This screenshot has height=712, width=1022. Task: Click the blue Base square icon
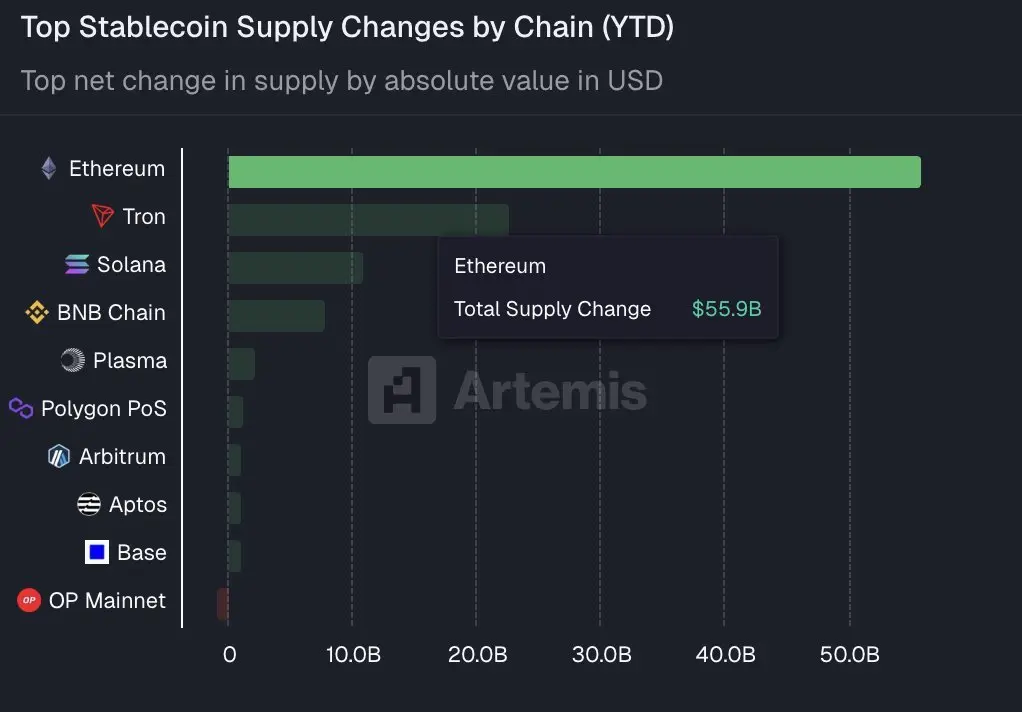[x=97, y=552]
